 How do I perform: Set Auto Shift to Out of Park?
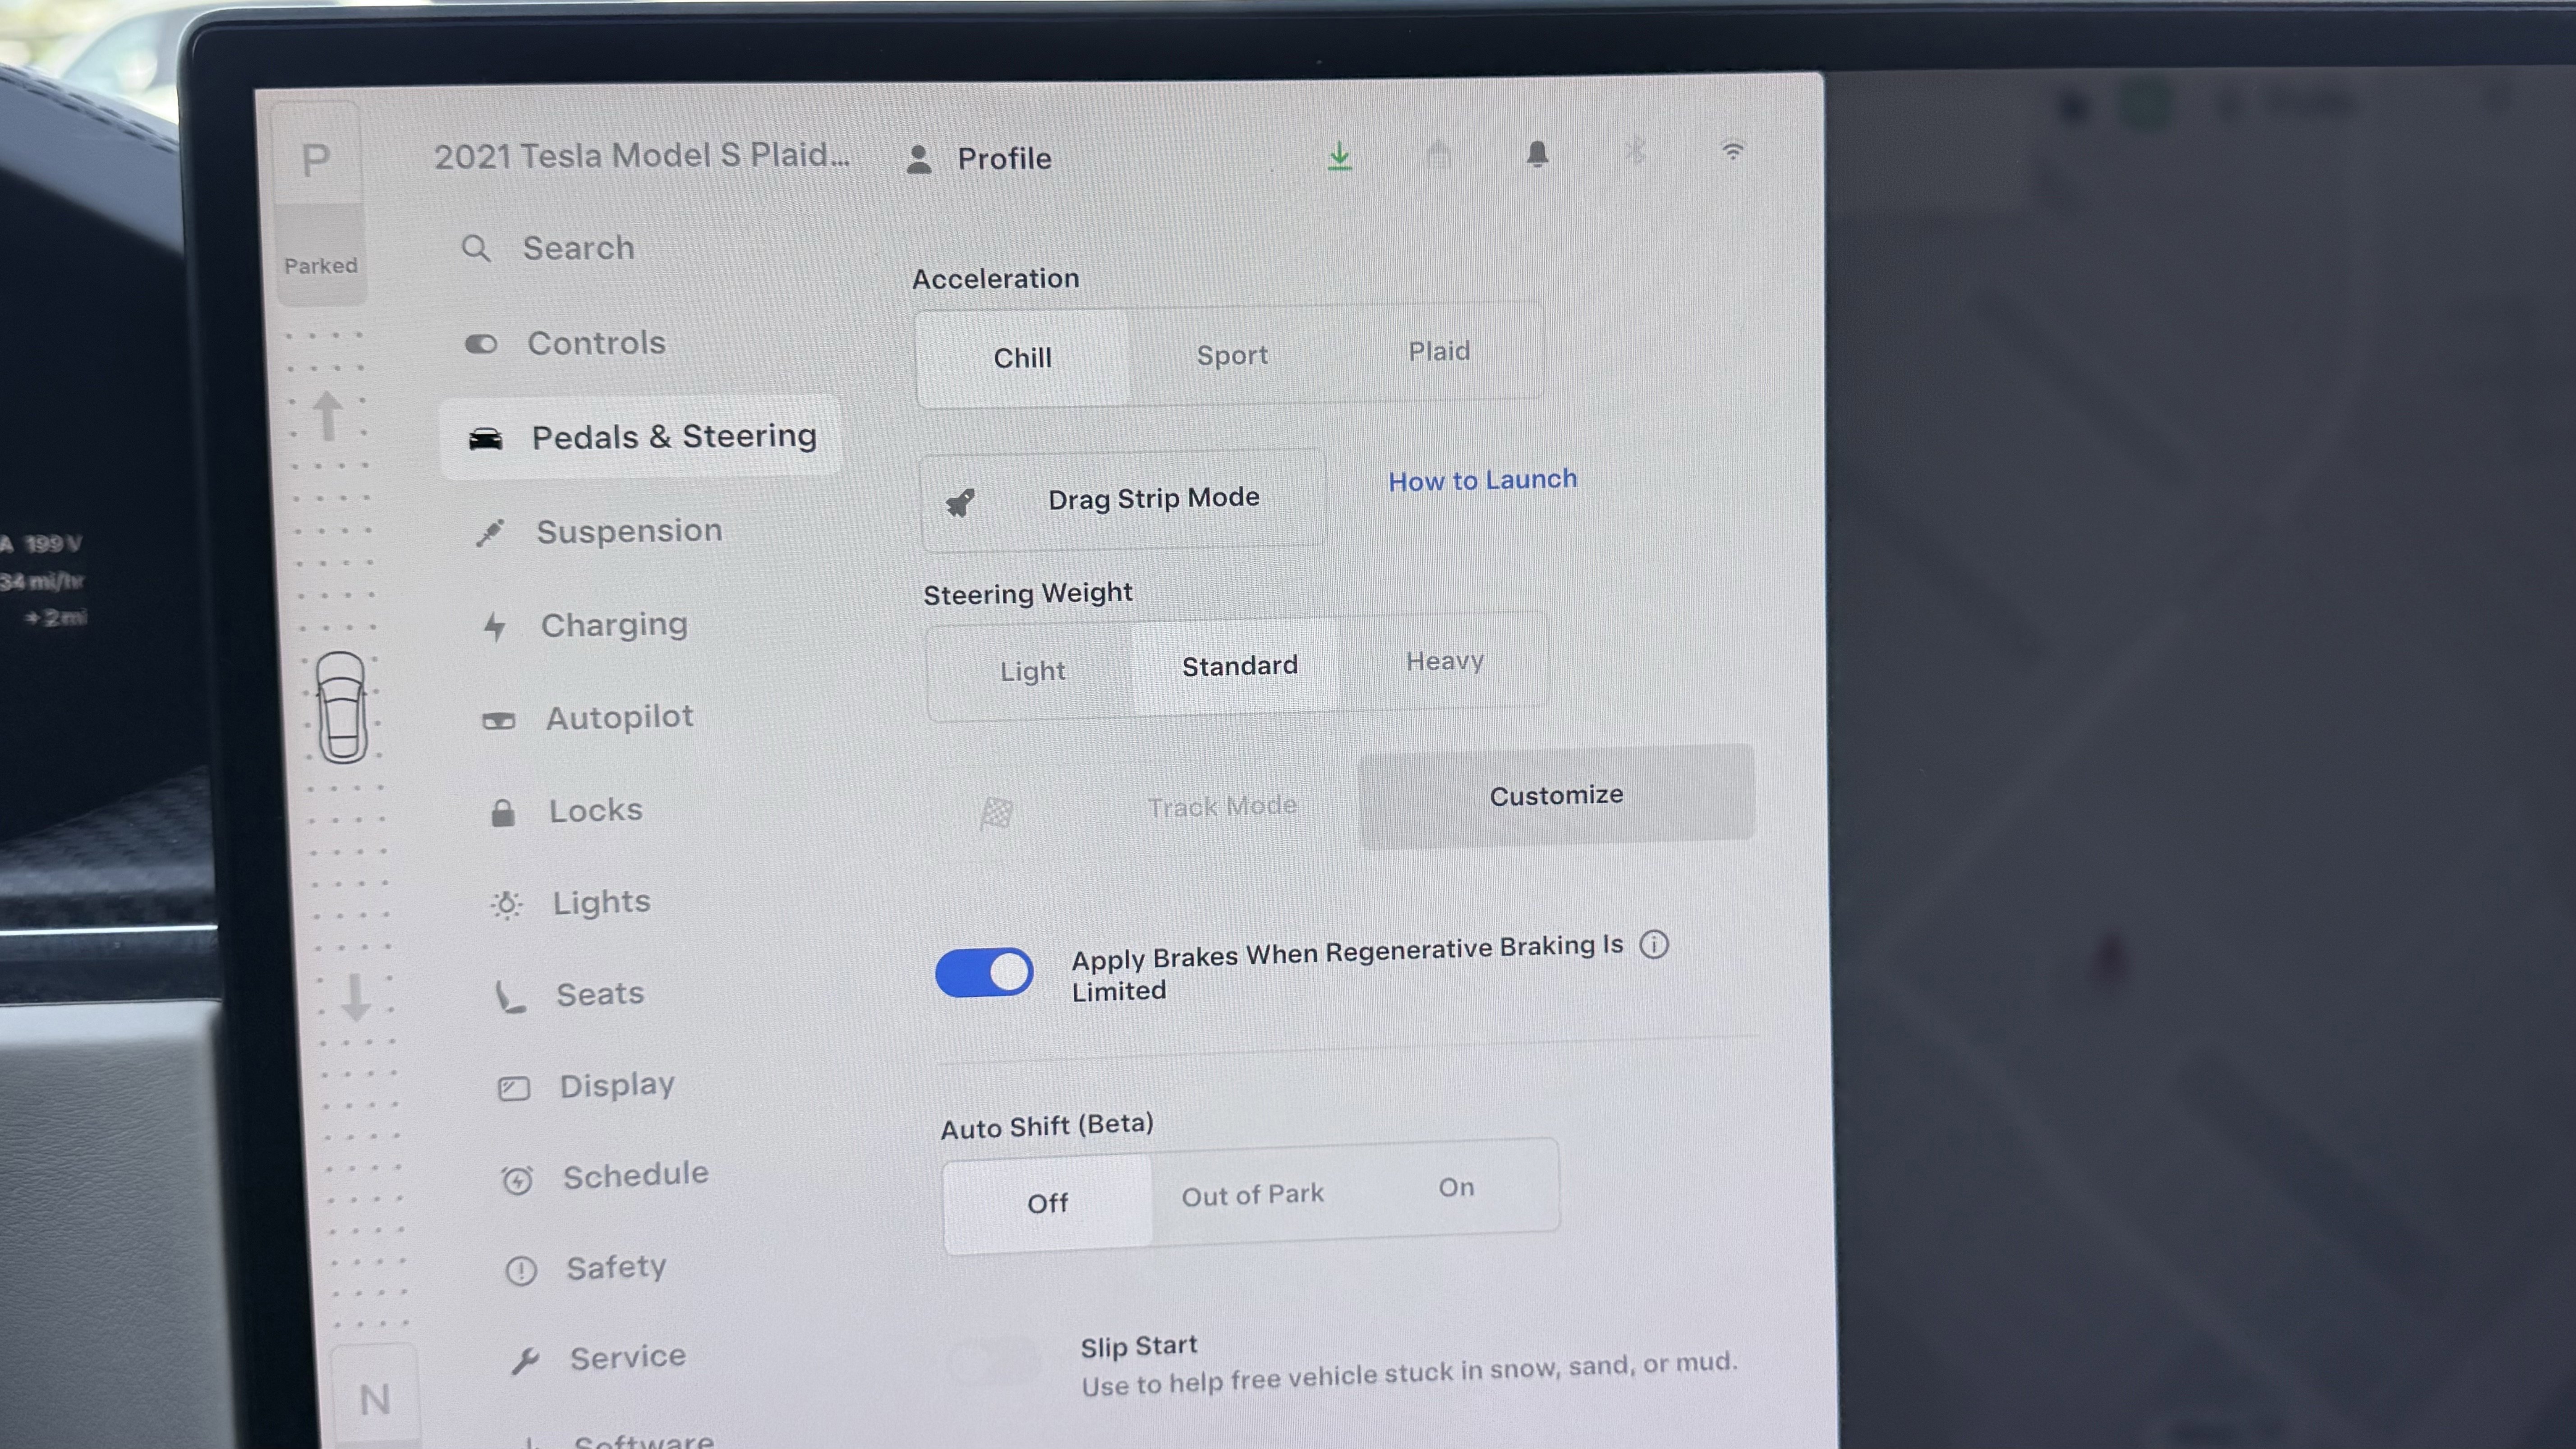coord(1252,1194)
